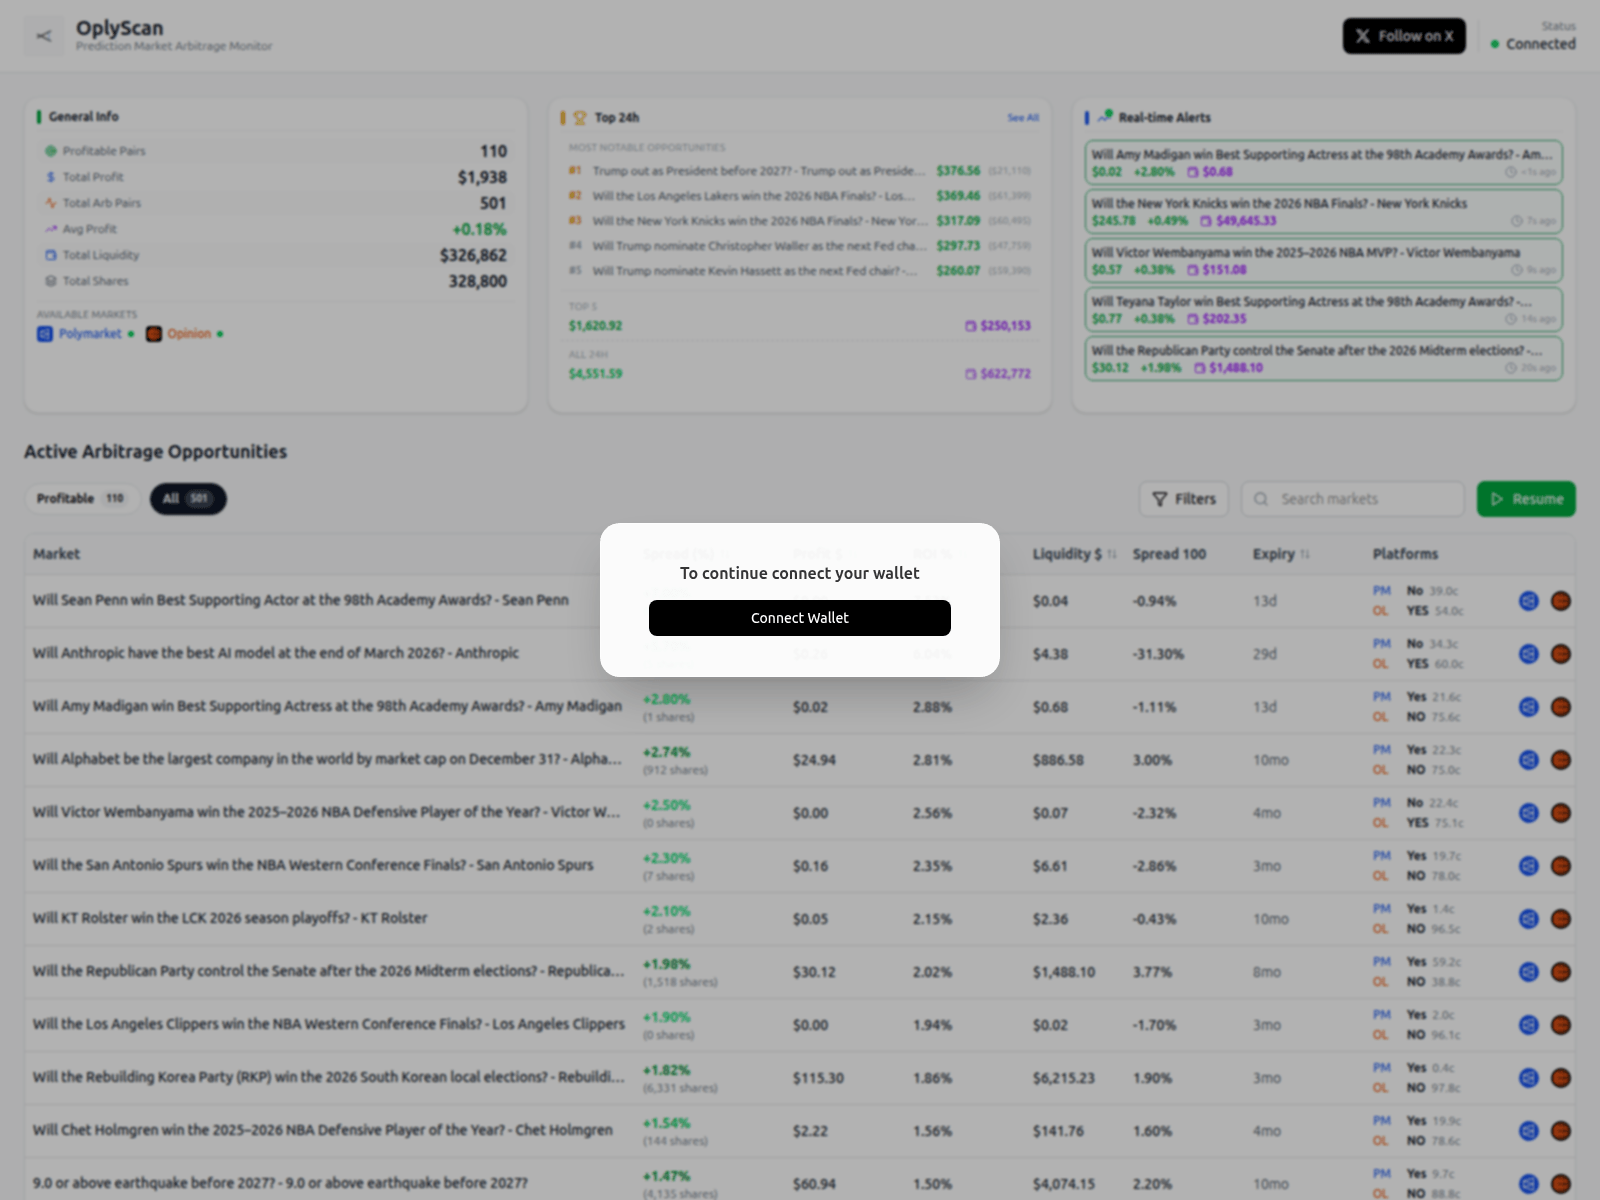
Task: Open the Polymarket link under Available Markets
Action: 86,334
